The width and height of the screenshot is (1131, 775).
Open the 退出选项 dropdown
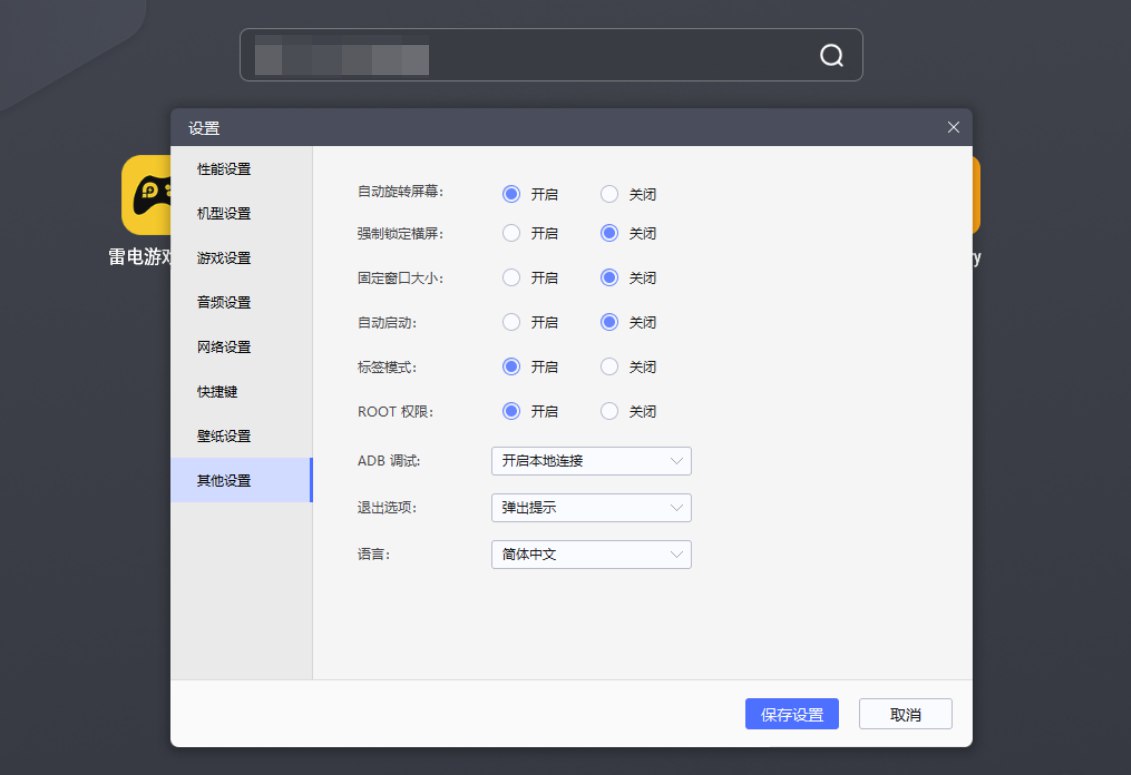point(591,508)
